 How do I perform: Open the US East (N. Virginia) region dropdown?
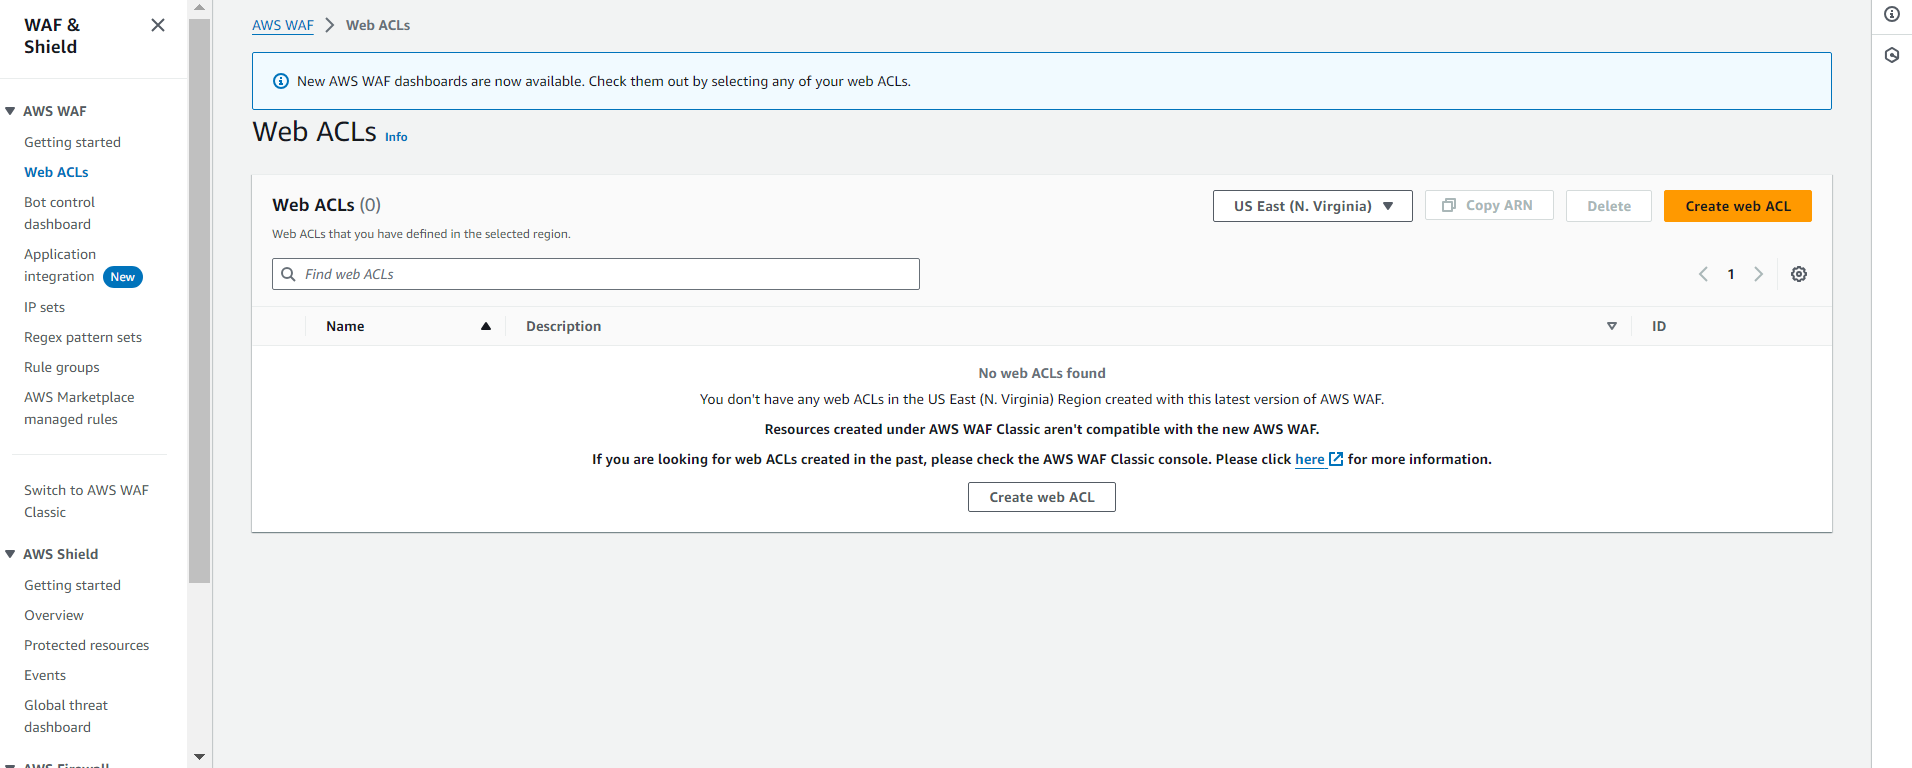pos(1313,206)
